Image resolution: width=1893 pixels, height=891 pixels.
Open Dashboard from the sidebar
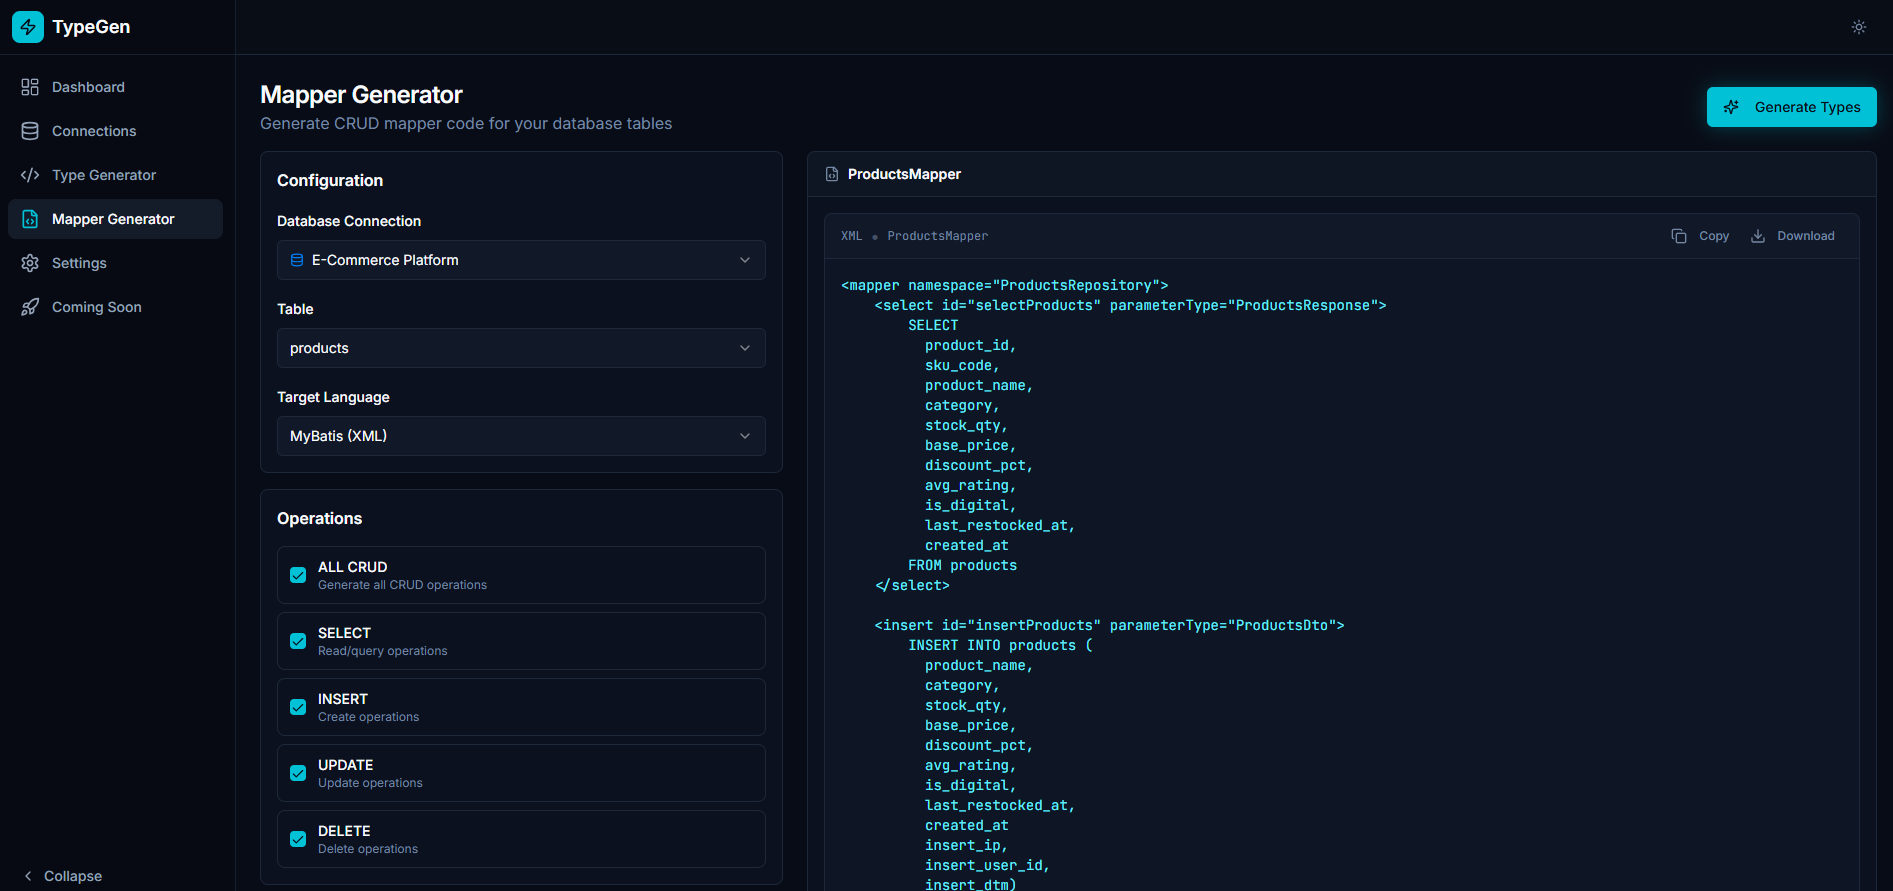tap(115, 87)
